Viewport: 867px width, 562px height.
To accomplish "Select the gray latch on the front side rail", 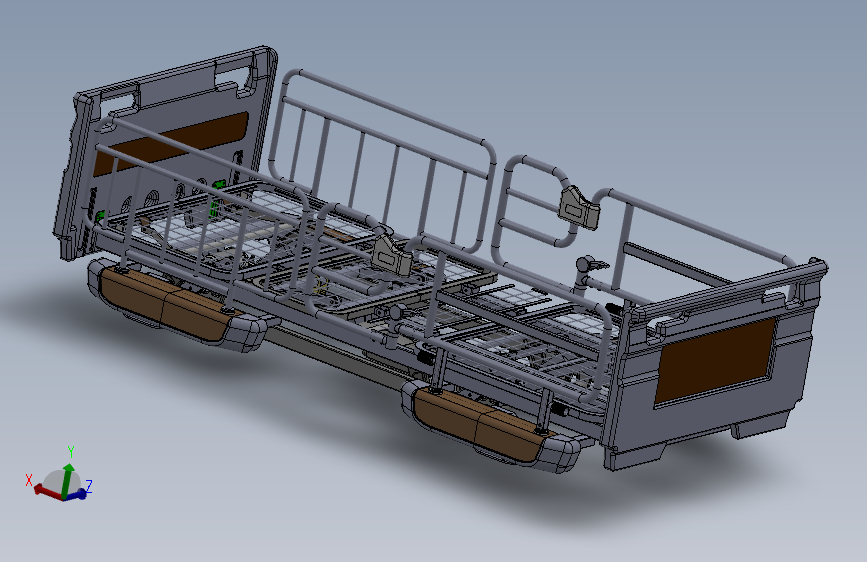I will [x=391, y=256].
